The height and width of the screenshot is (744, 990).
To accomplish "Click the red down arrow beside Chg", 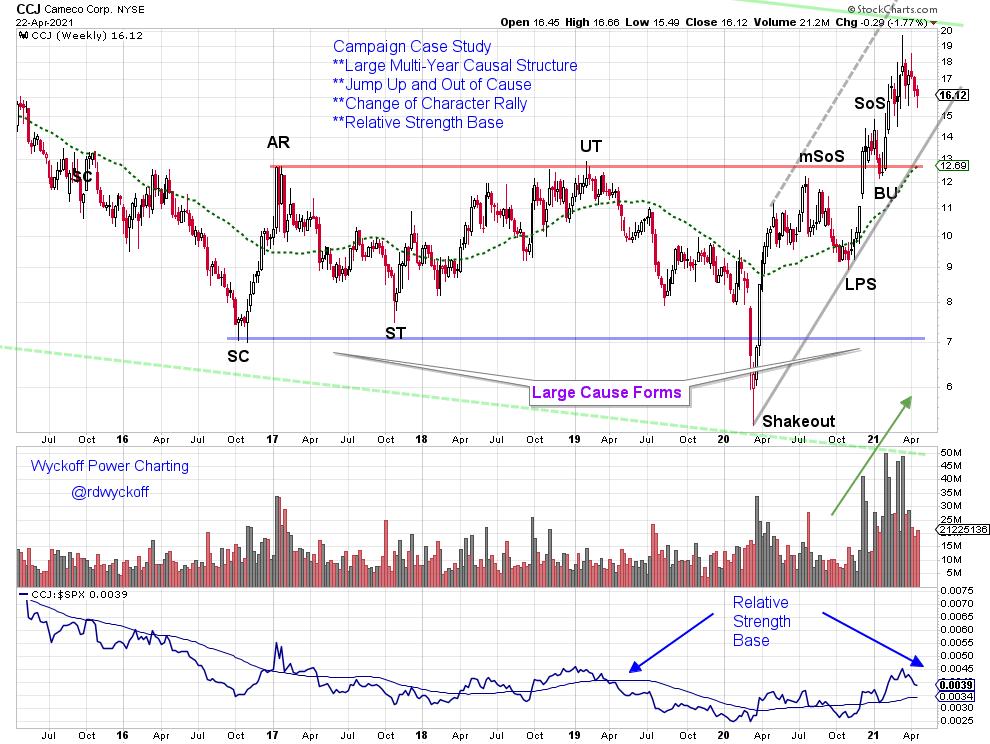I will [933, 21].
